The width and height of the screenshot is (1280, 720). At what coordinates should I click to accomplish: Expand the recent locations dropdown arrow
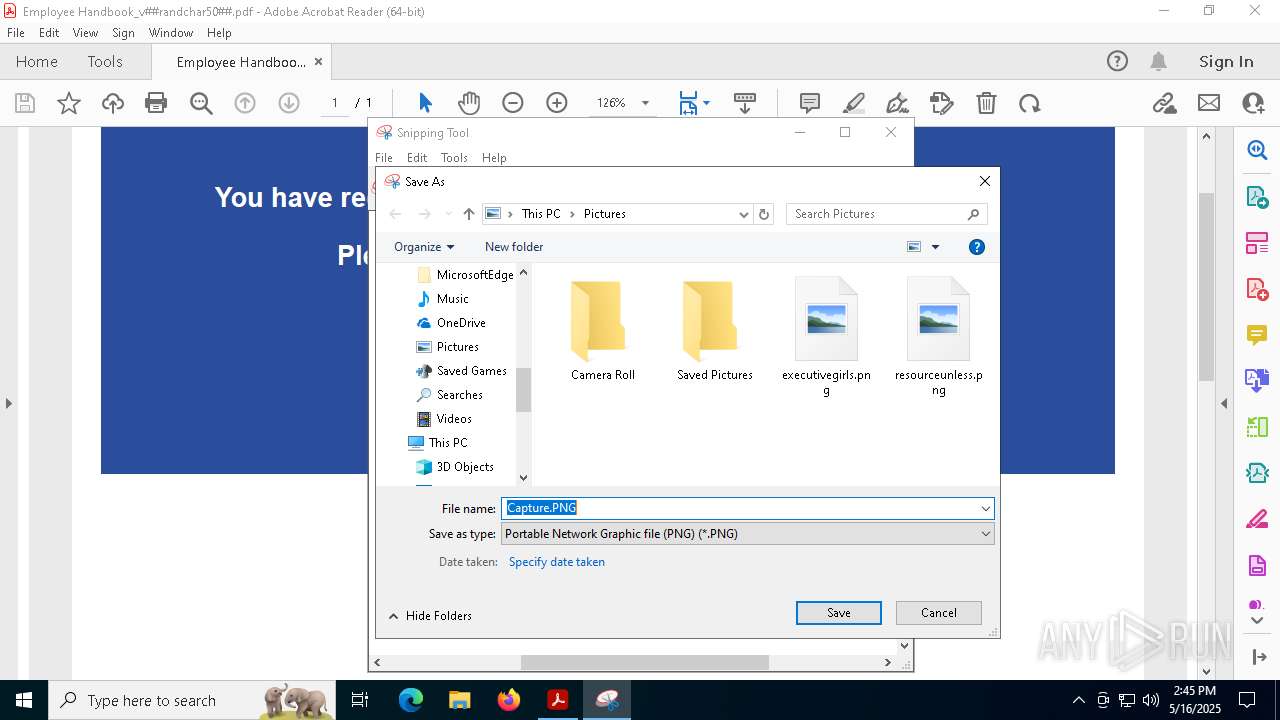tap(448, 214)
